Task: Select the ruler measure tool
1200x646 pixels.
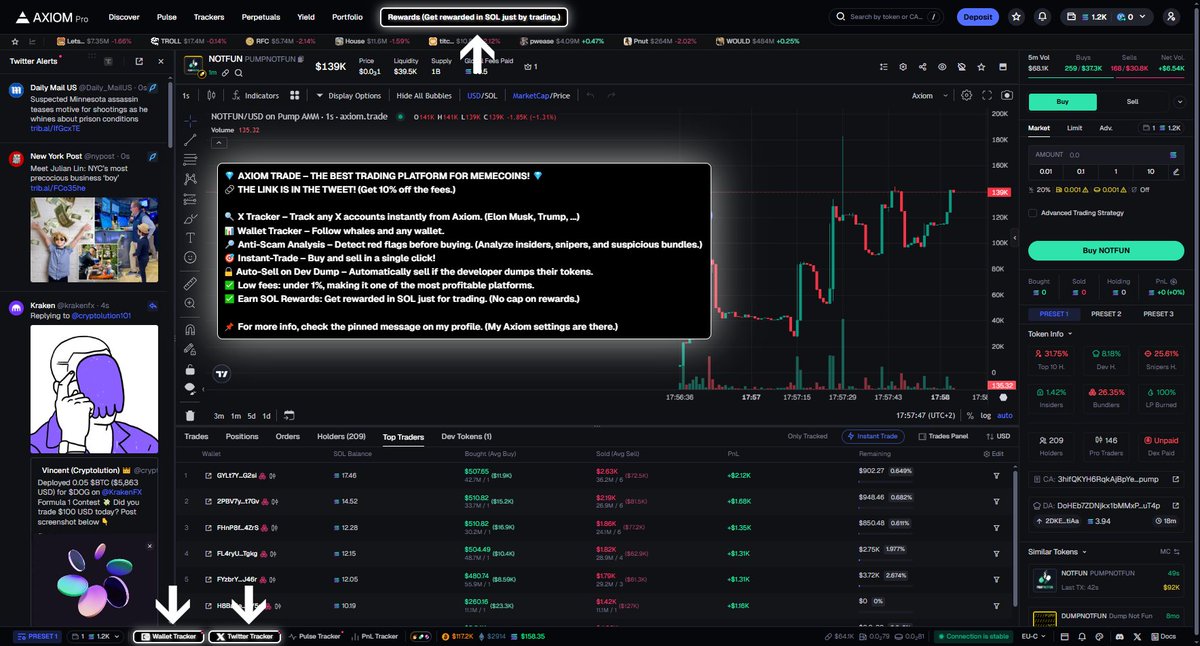Action: click(x=190, y=284)
